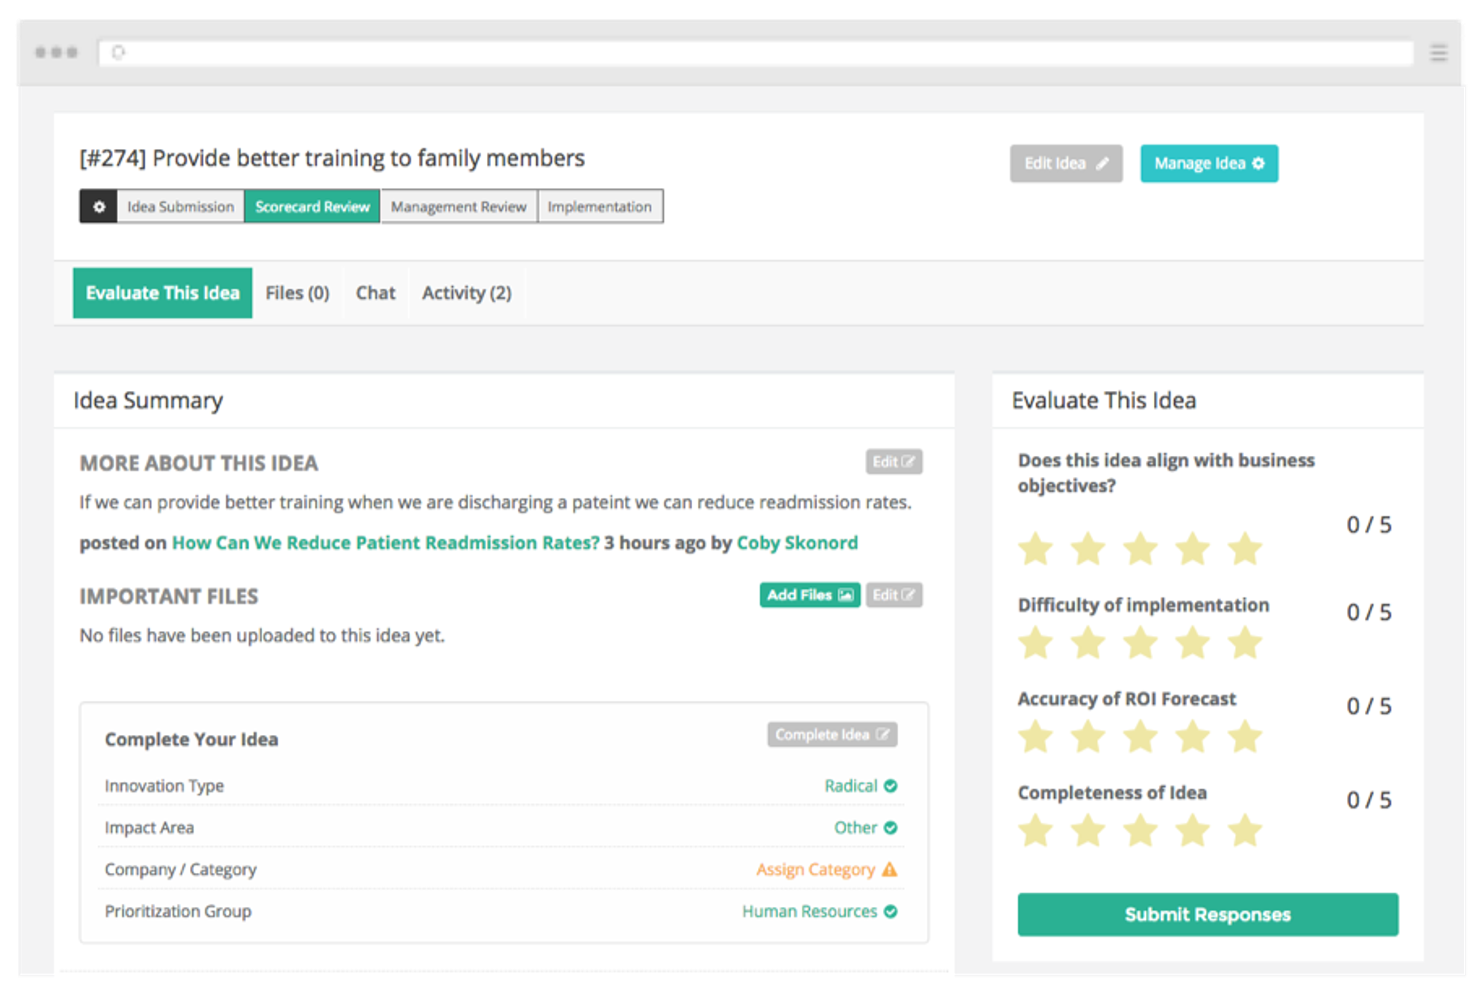
Task: Open the Files (0) tab
Action: point(297,293)
